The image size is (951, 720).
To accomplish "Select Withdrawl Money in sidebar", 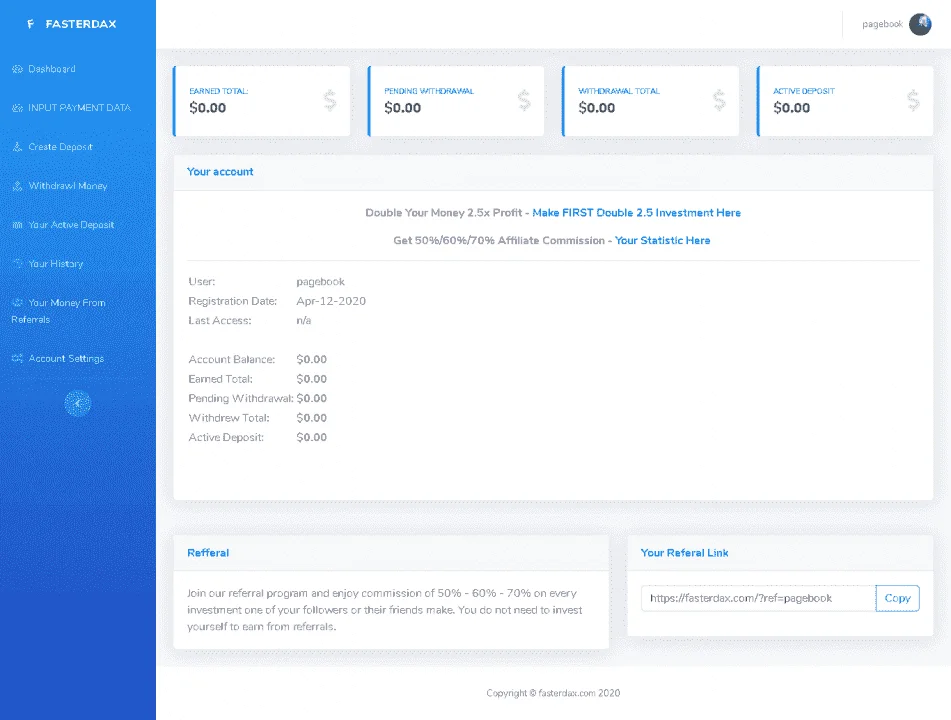I will (x=68, y=186).
